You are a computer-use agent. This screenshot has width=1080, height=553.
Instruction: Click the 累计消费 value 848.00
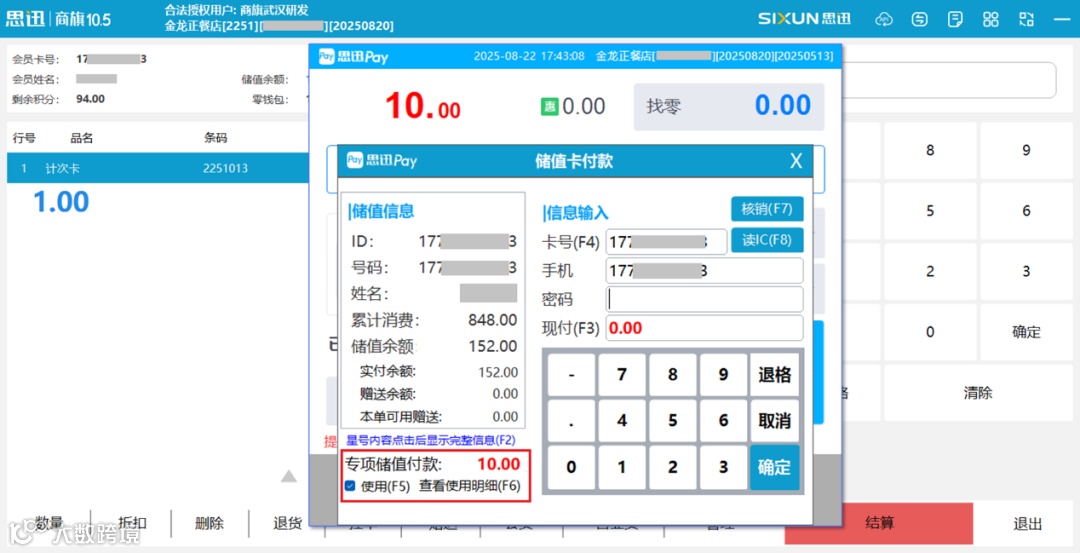pos(492,320)
